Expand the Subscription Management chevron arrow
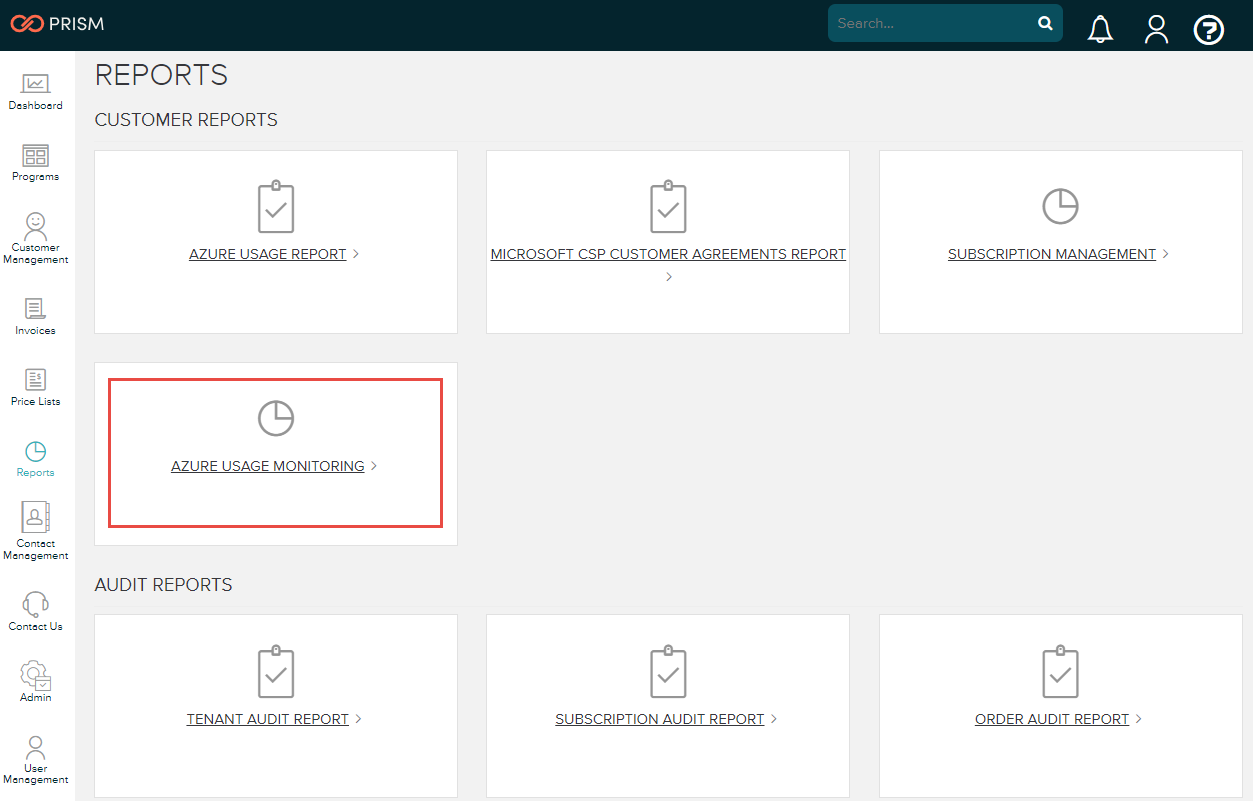The height and width of the screenshot is (801, 1253). (1164, 254)
